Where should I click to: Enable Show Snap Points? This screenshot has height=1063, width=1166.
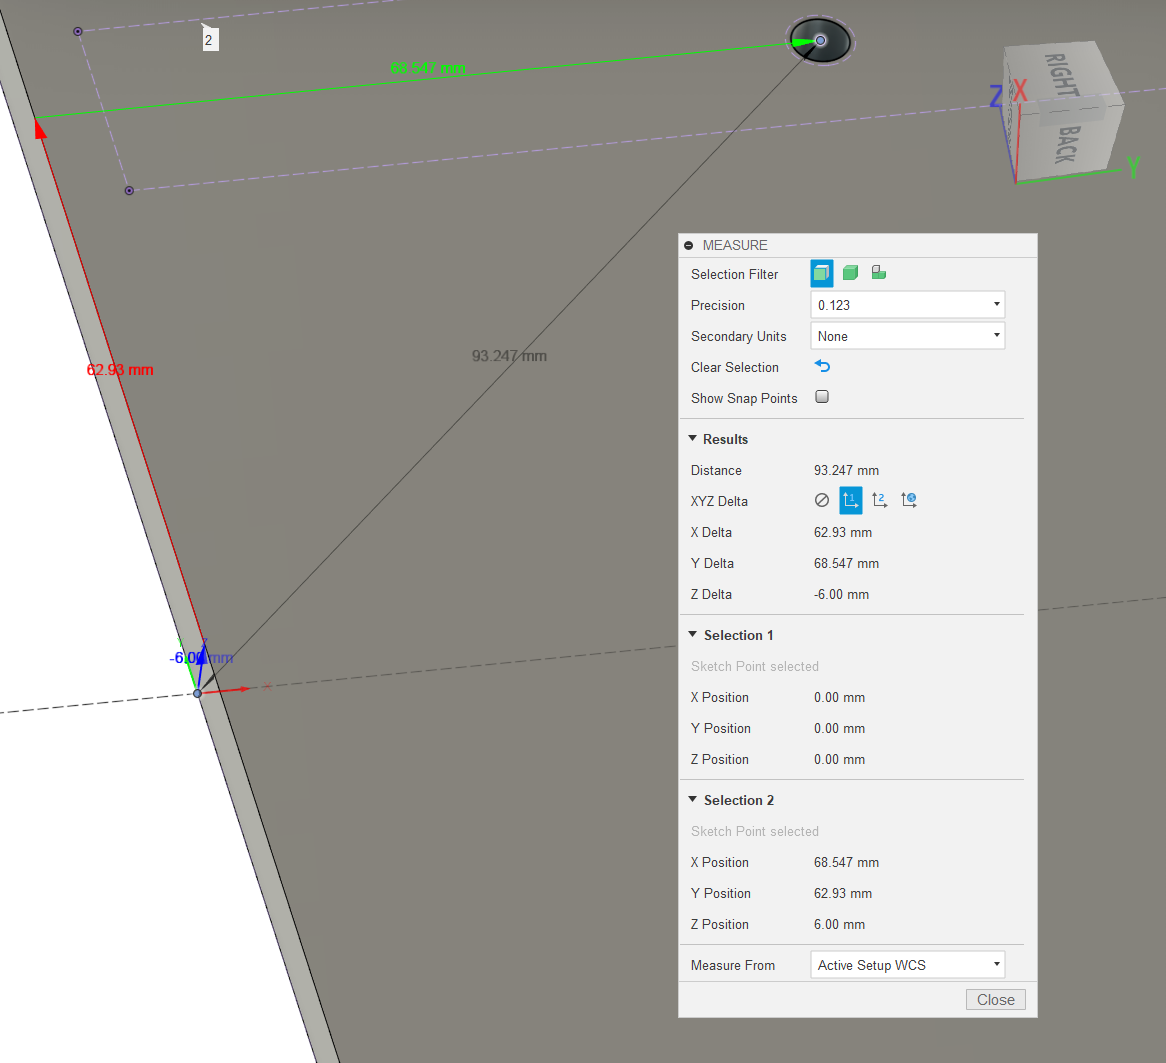coord(822,397)
